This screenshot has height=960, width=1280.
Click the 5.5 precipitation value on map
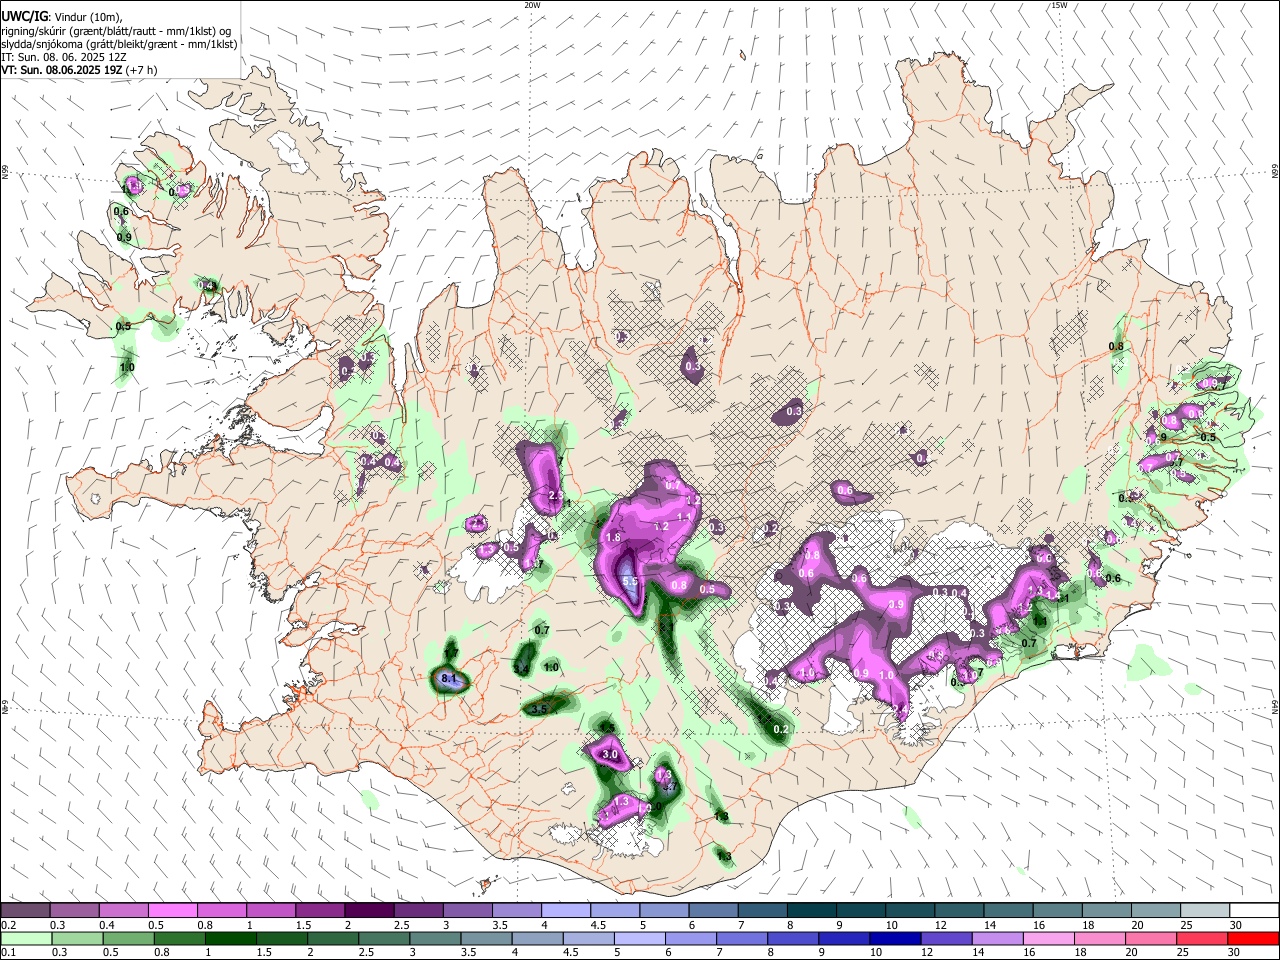(x=630, y=581)
